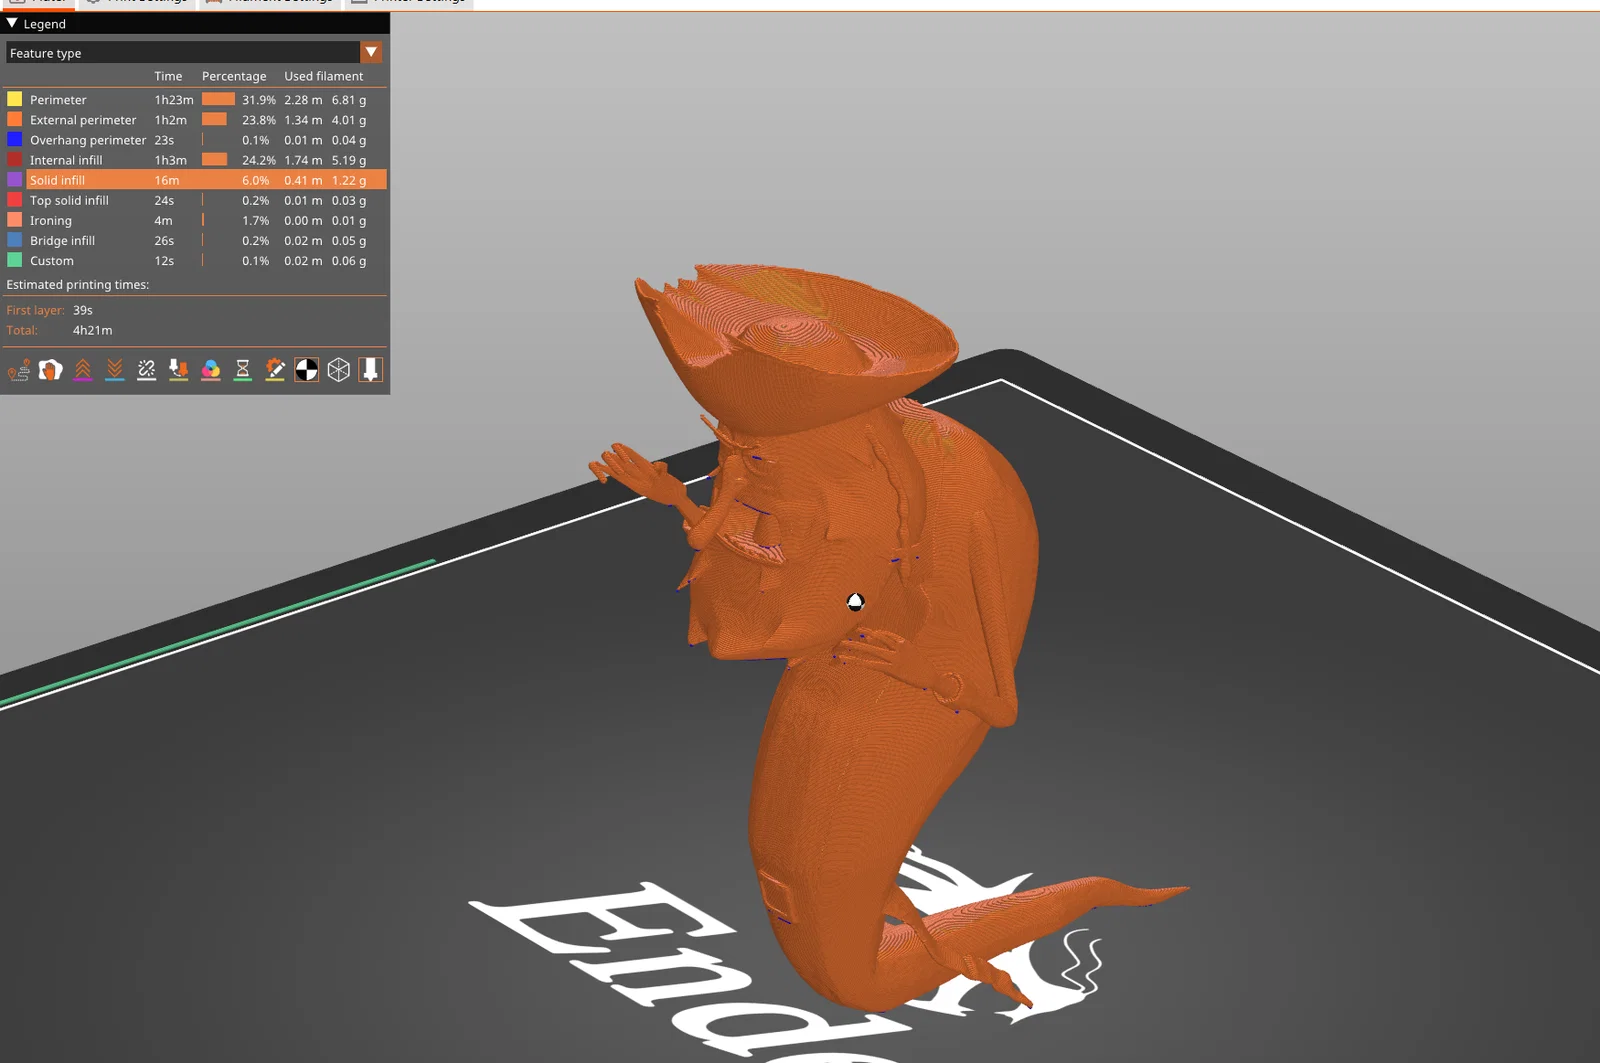Toggle Print pauses hourglass icon
Viewport: 1600px width, 1063px height.
pos(243,370)
